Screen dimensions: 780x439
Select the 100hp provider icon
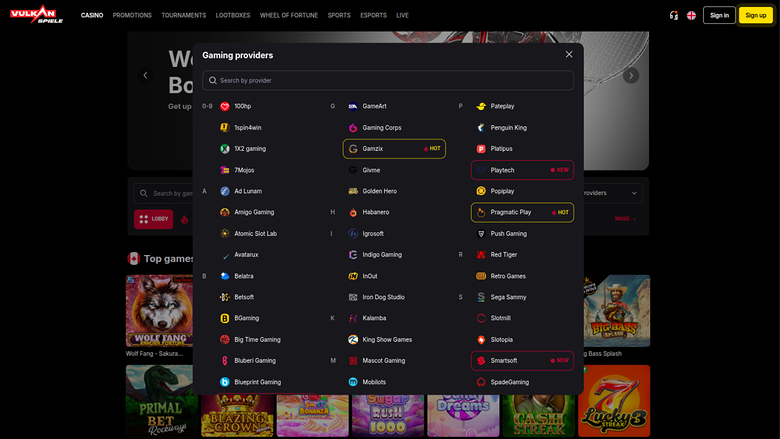click(x=225, y=106)
